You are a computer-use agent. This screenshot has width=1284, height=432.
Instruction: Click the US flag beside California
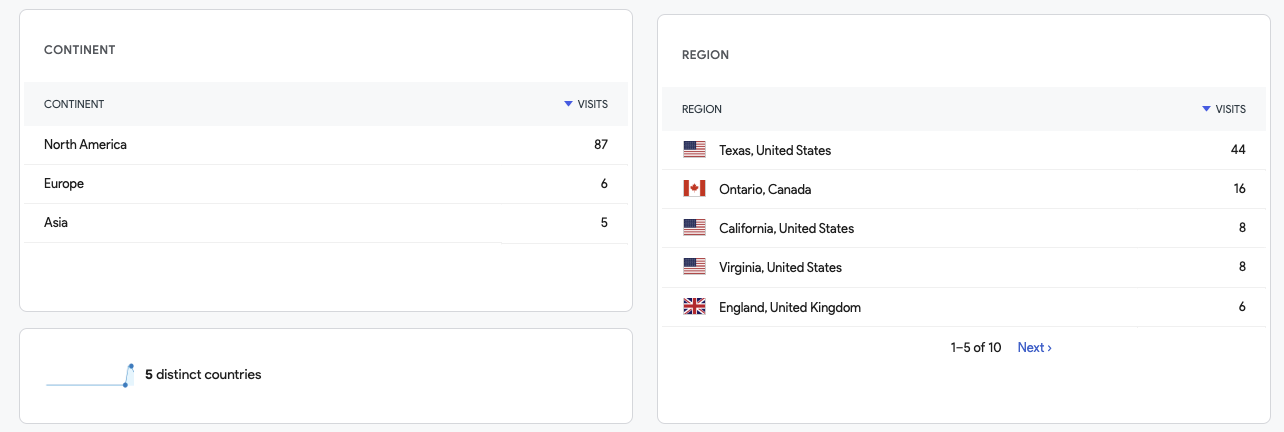(694, 228)
